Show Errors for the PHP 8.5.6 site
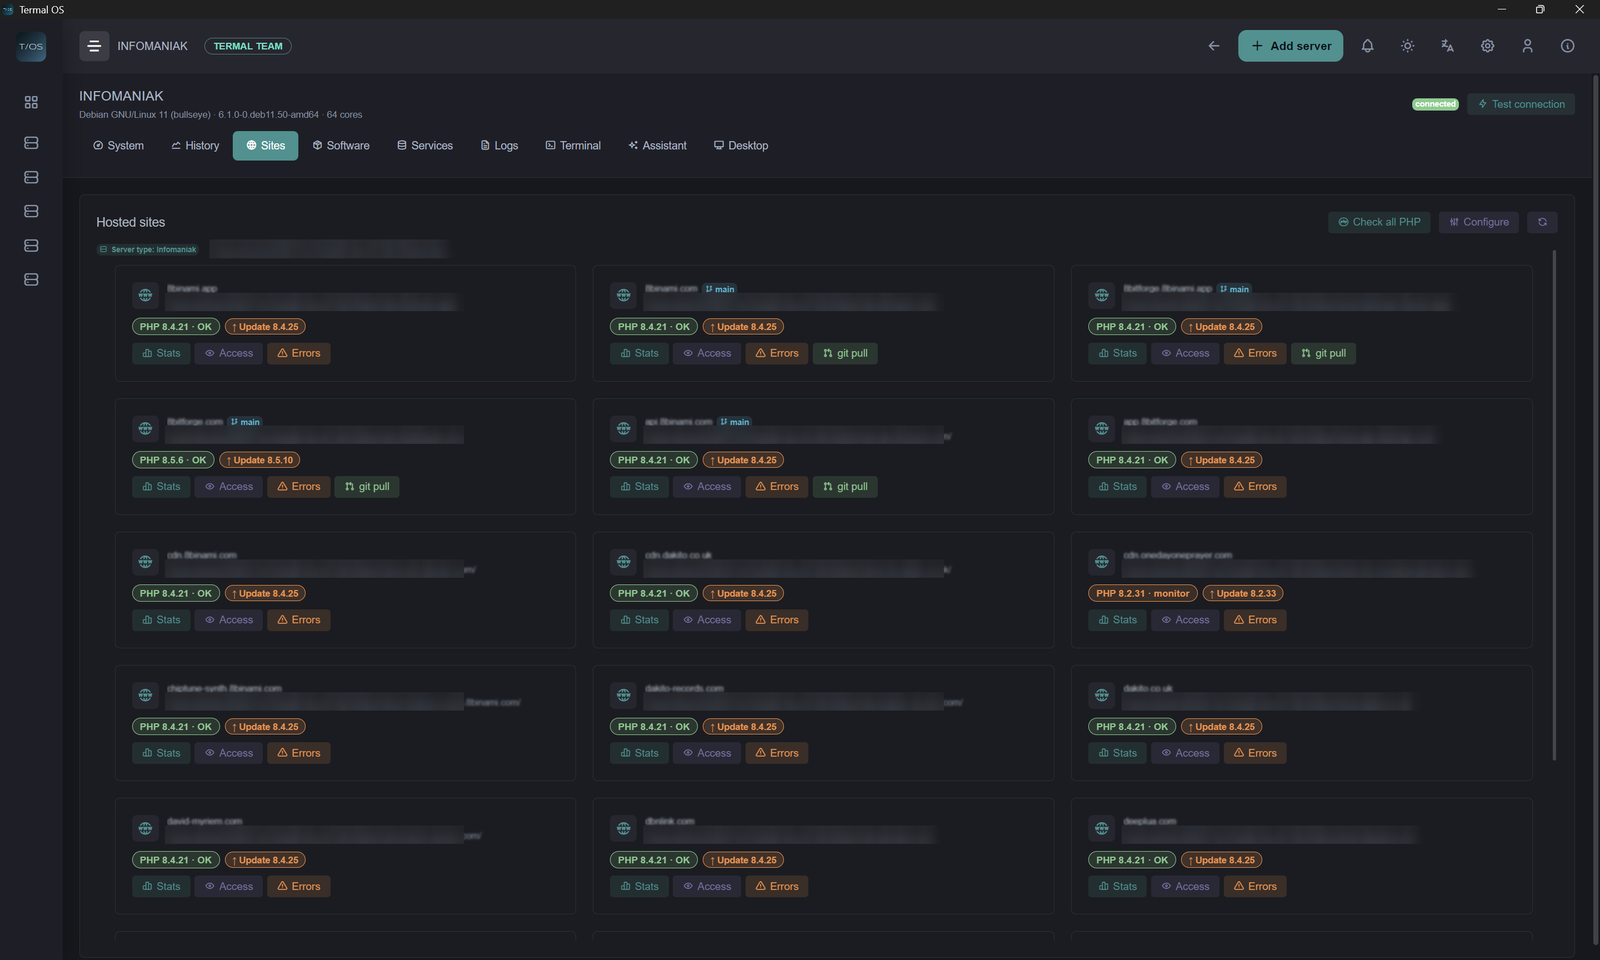The height and width of the screenshot is (960, 1600). (299, 487)
